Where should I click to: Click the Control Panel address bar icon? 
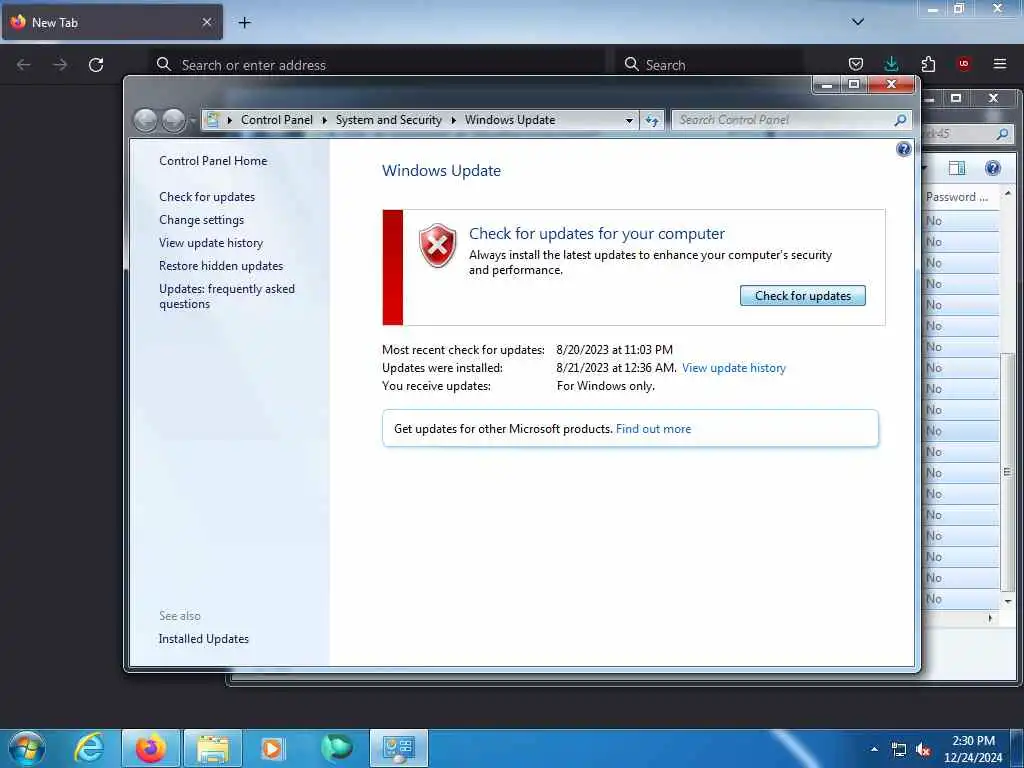212,120
